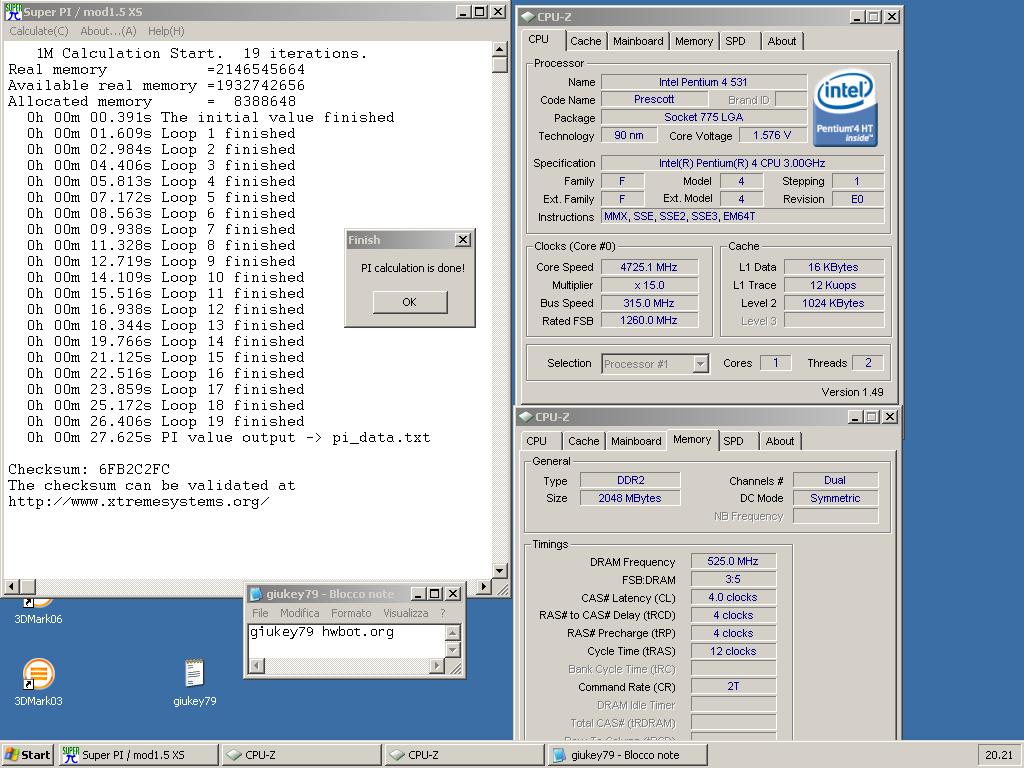The image size is (1024, 768).
Task: Click the taskbar clock showing 20.21
Action: (x=999, y=754)
